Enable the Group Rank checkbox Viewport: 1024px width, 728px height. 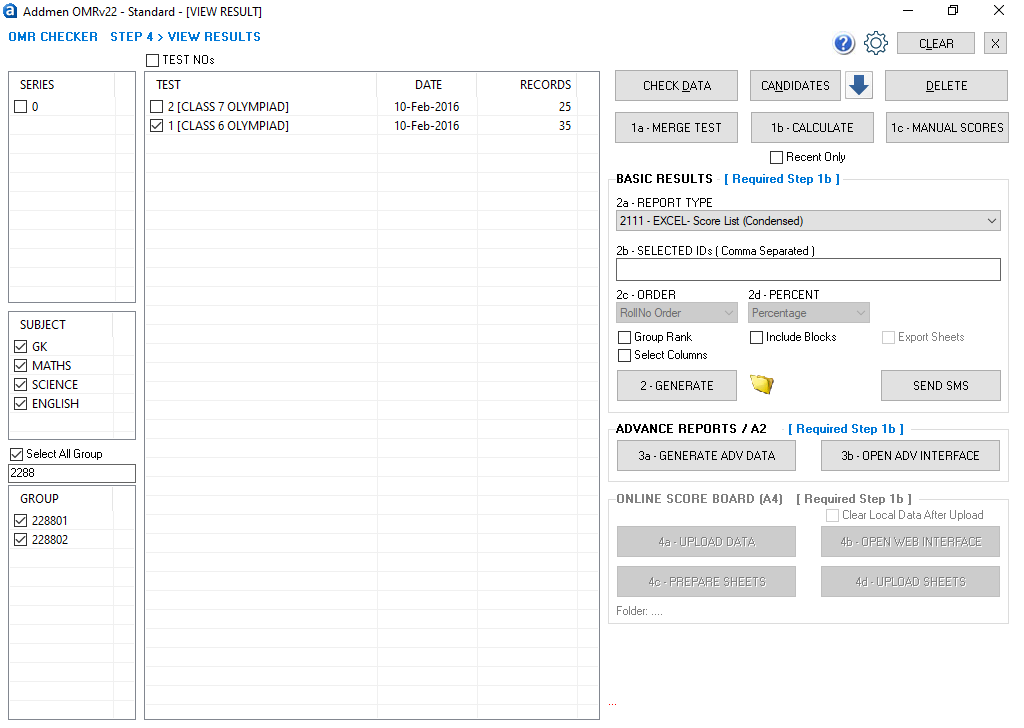click(x=624, y=338)
